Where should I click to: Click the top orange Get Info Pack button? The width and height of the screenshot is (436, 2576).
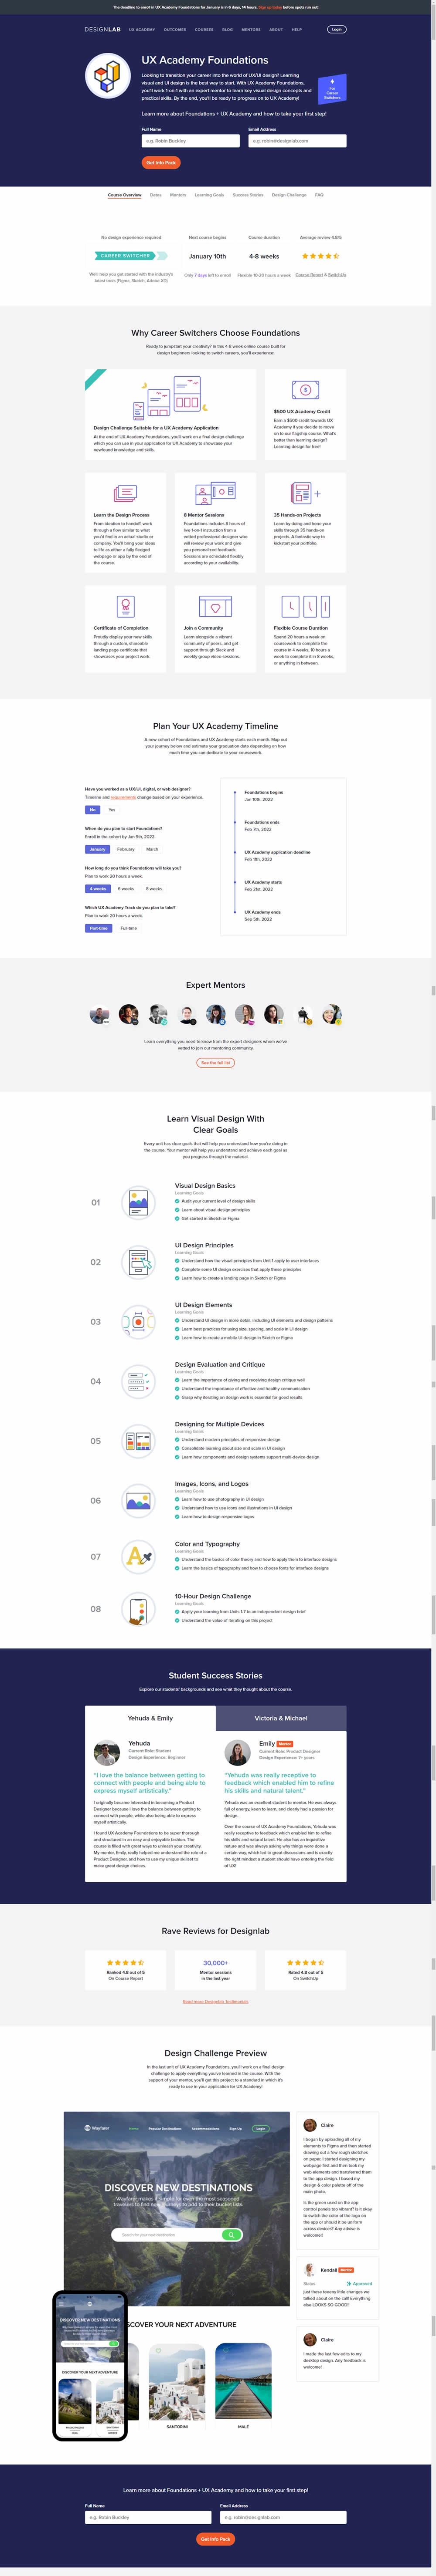click(x=161, y=162)
